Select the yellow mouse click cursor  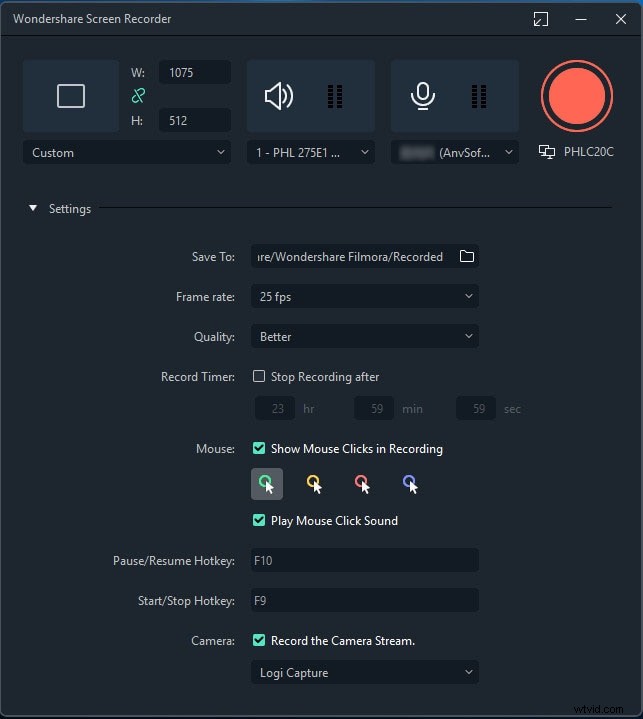coord(314,484)
